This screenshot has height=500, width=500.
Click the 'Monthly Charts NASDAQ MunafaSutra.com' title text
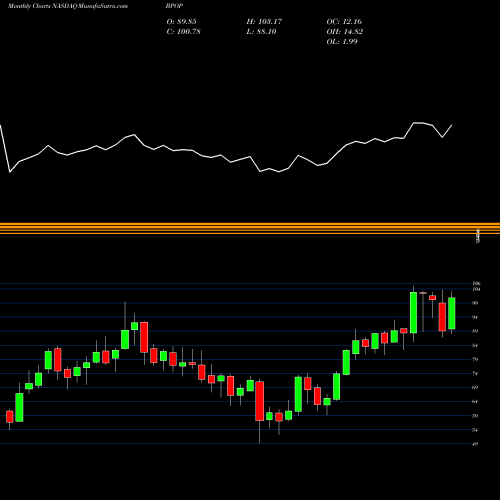click(68, 6)
